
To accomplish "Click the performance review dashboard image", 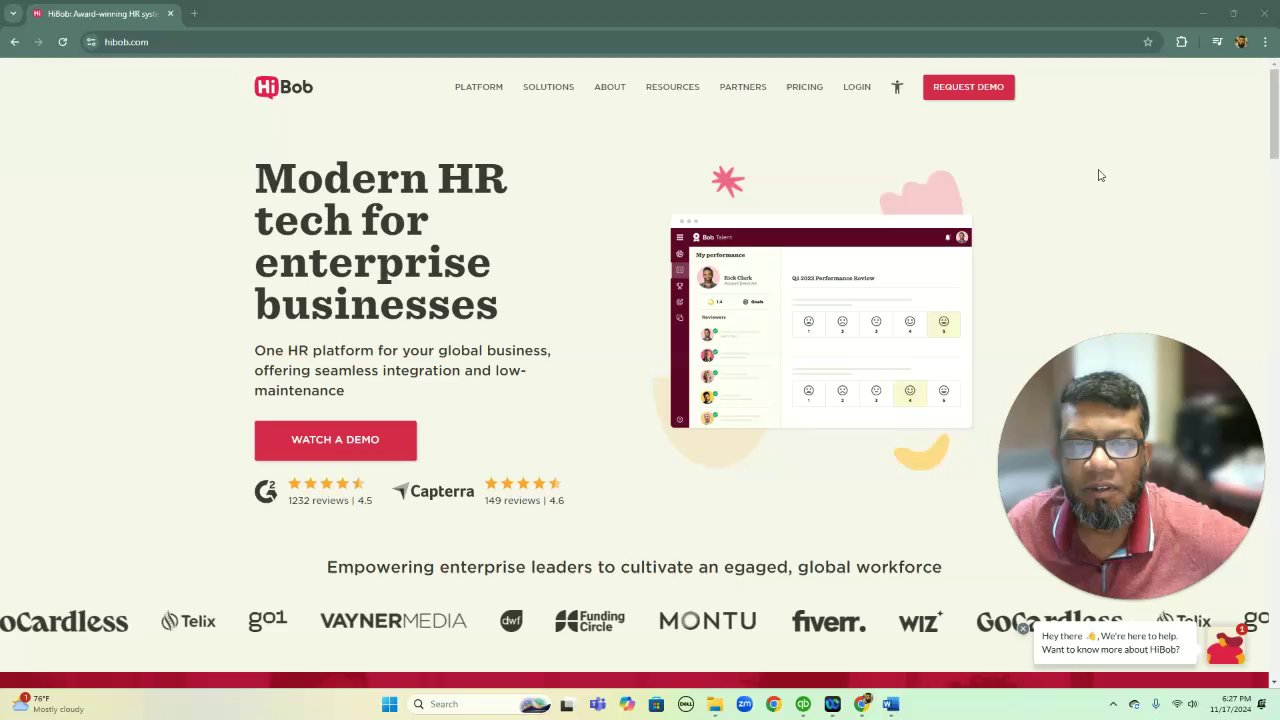I will click(x=821, y=322).
